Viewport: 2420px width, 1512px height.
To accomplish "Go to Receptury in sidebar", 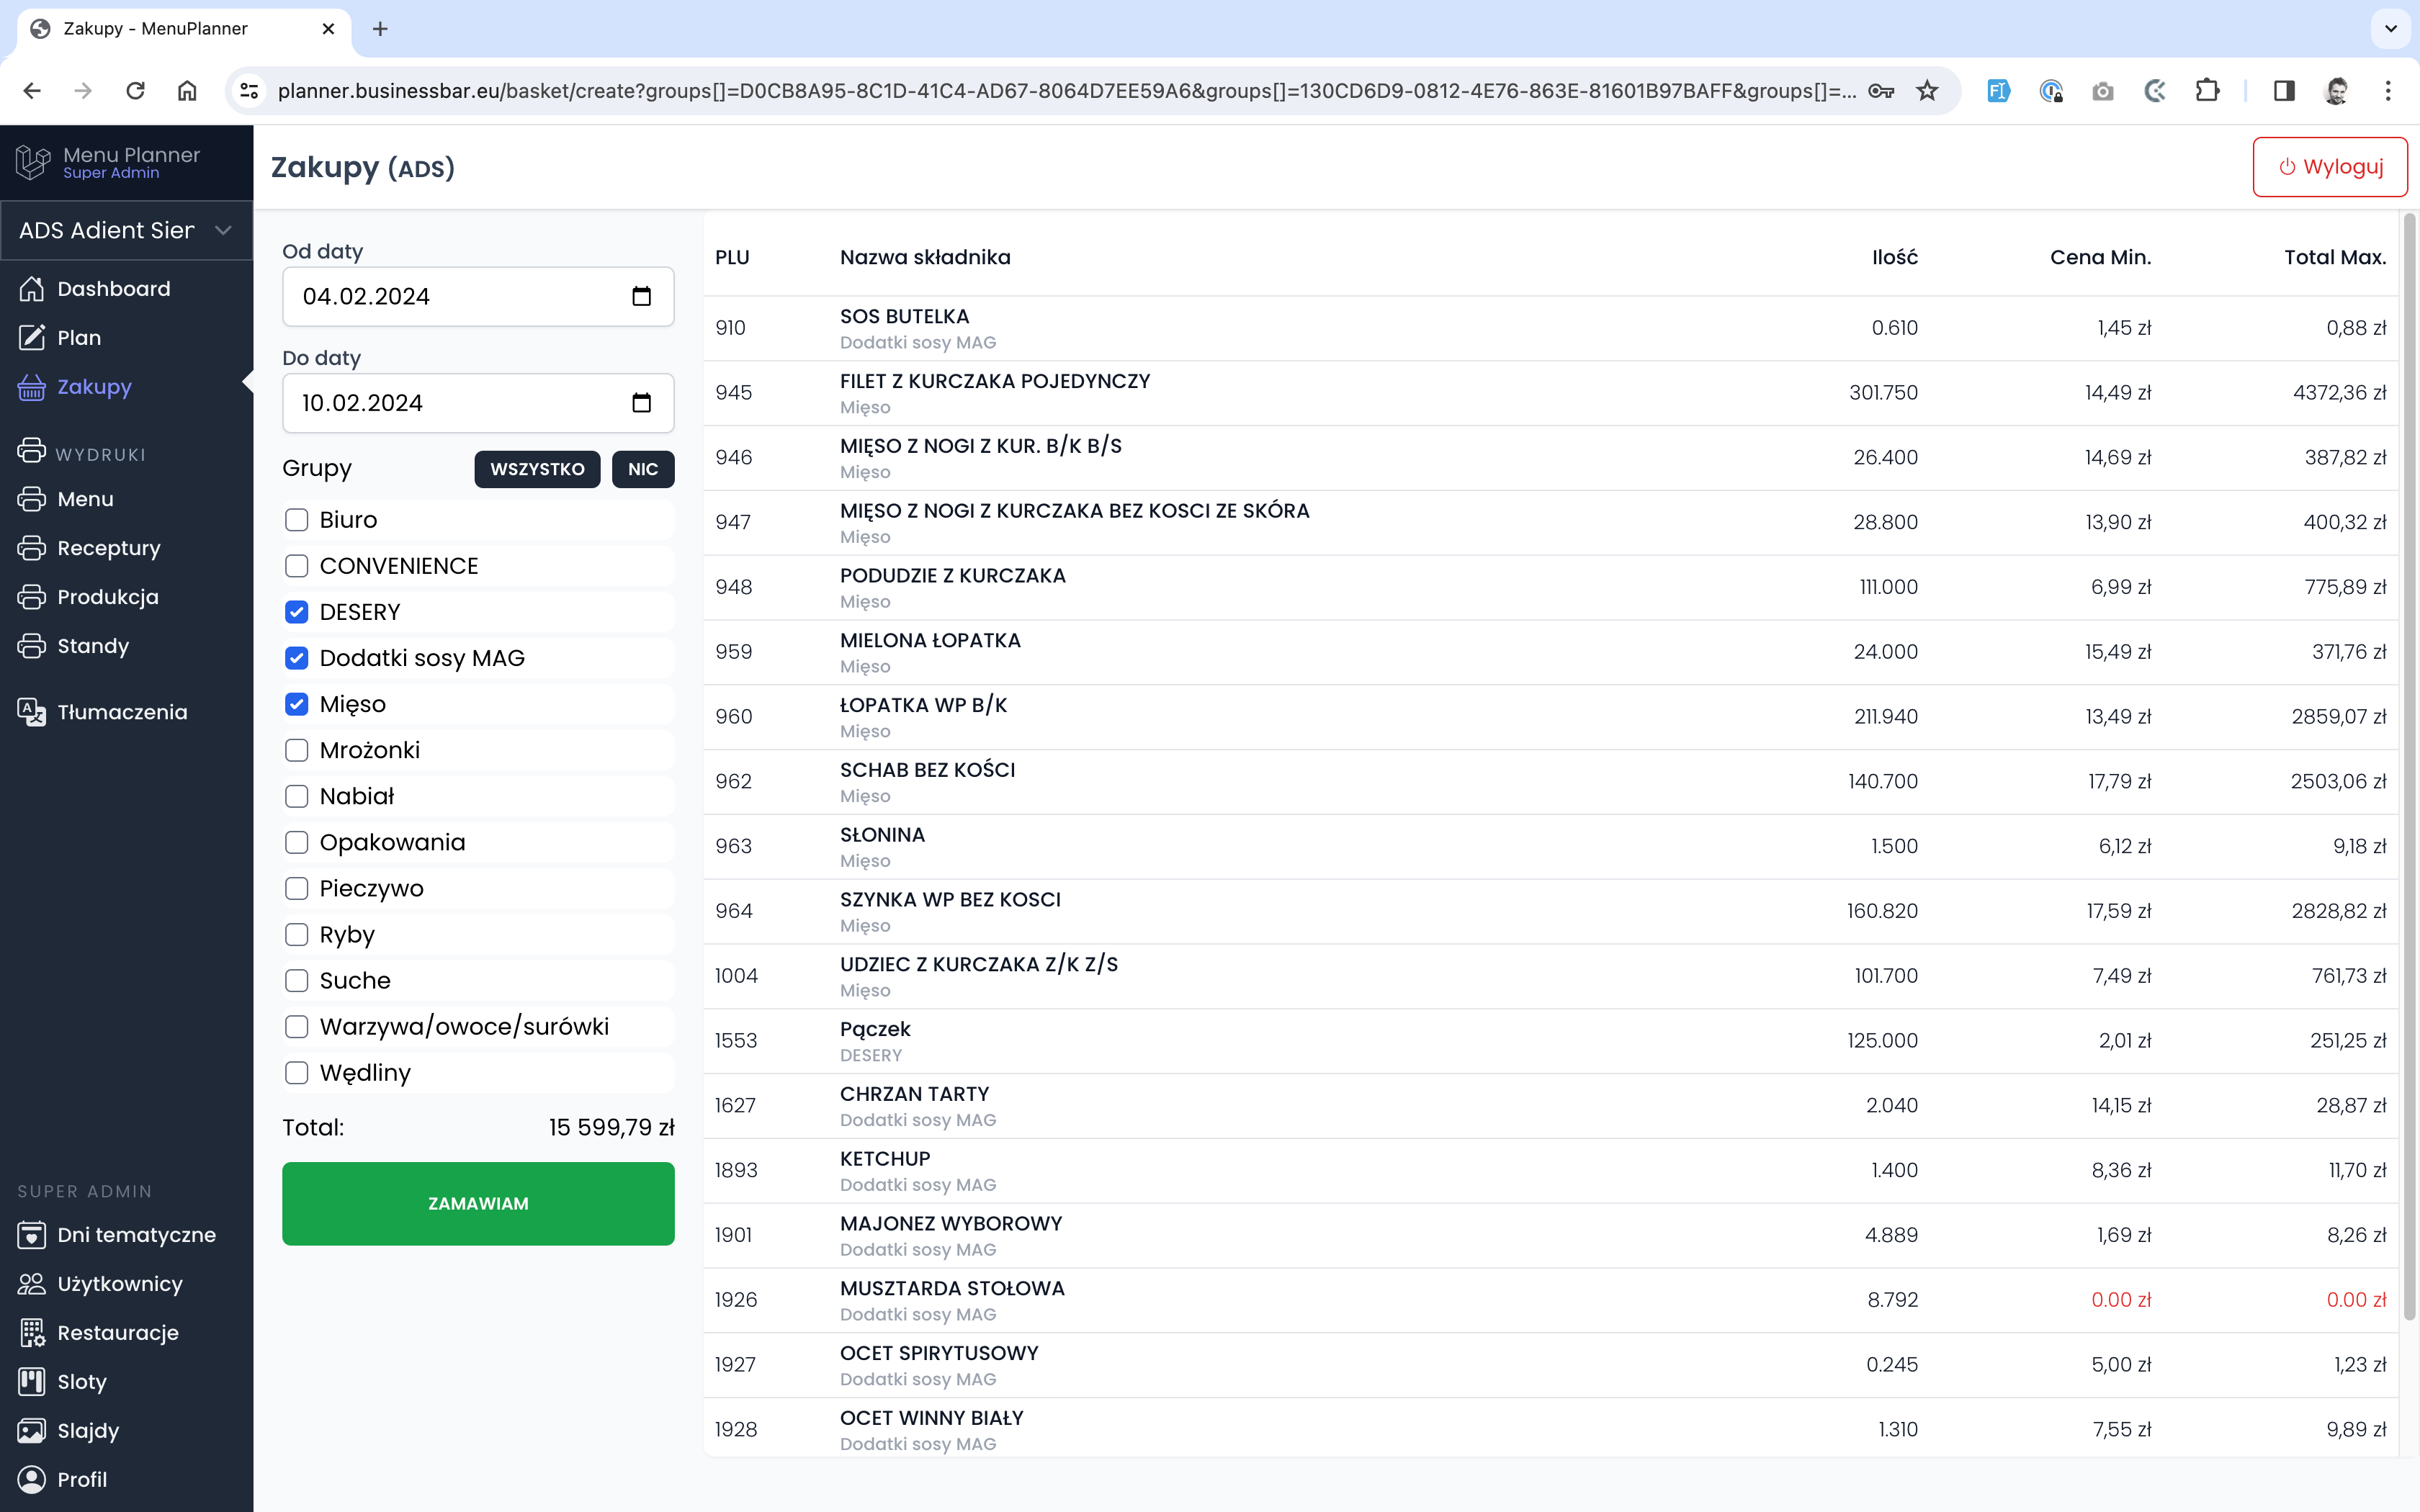I will (x=108, y=548).
